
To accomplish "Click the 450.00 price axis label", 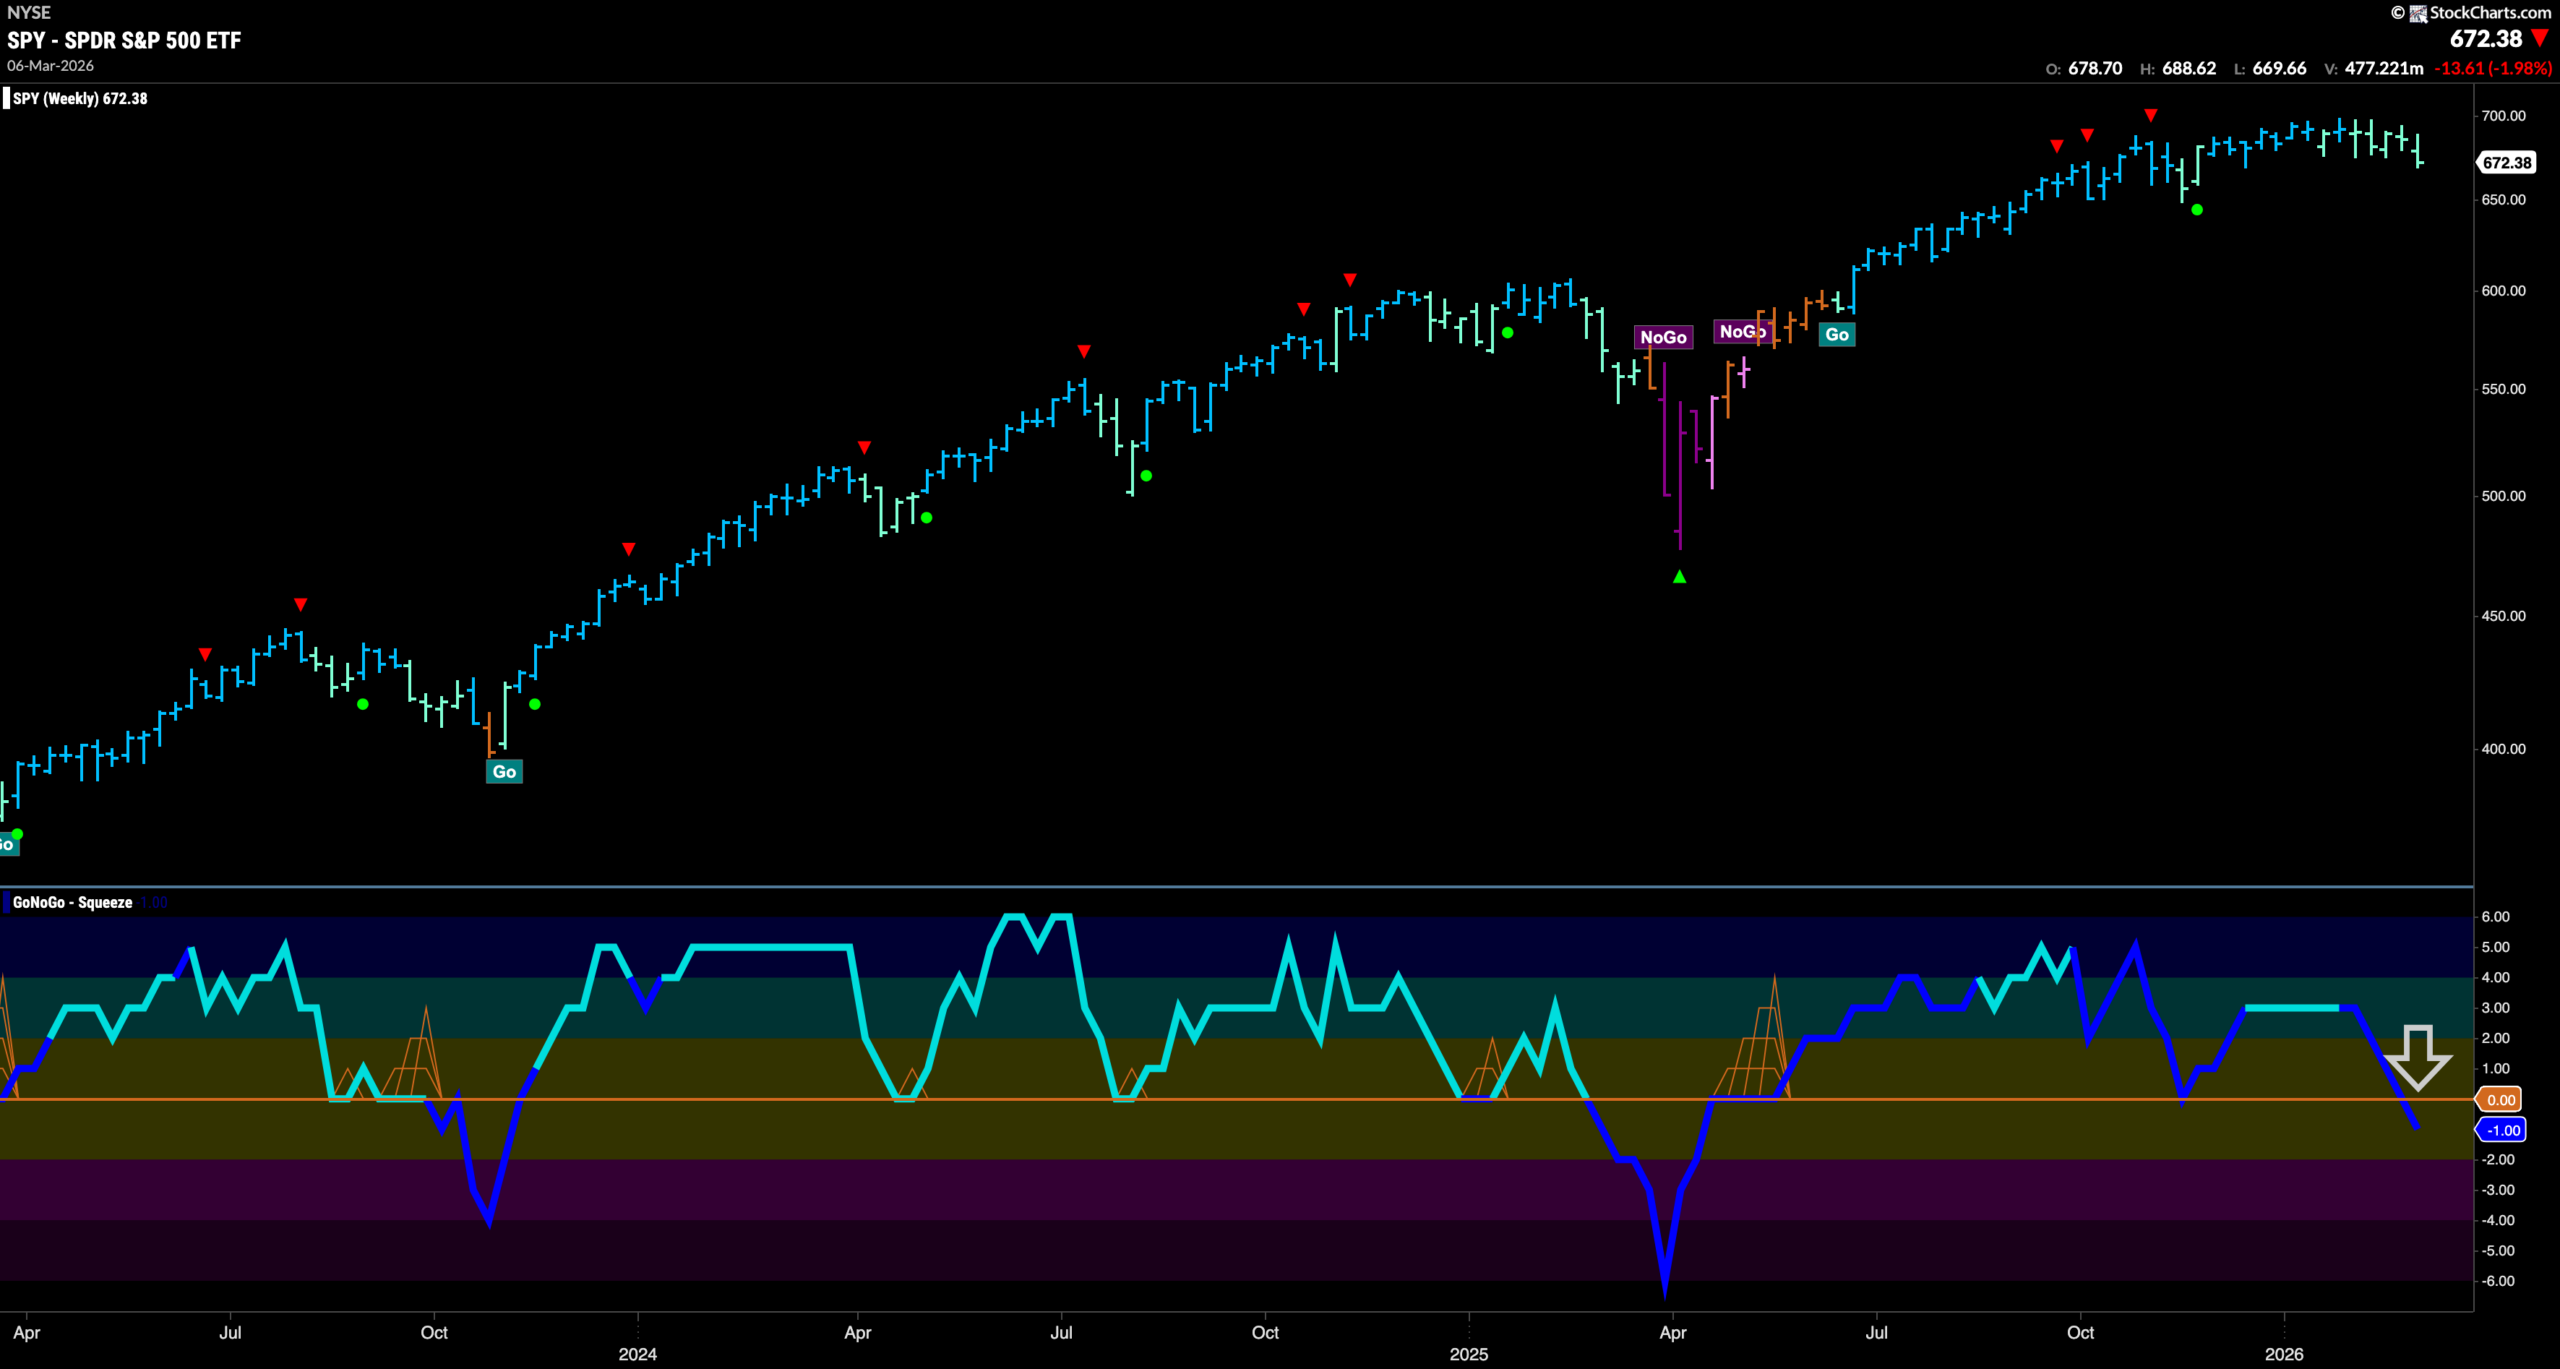I will coord(2503,616).
